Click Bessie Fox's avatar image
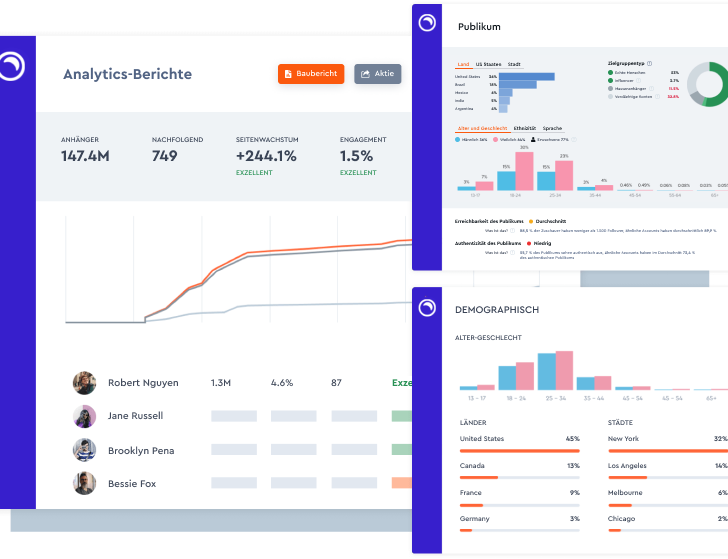Screen dimensions: 728x559 pos(84,484)
